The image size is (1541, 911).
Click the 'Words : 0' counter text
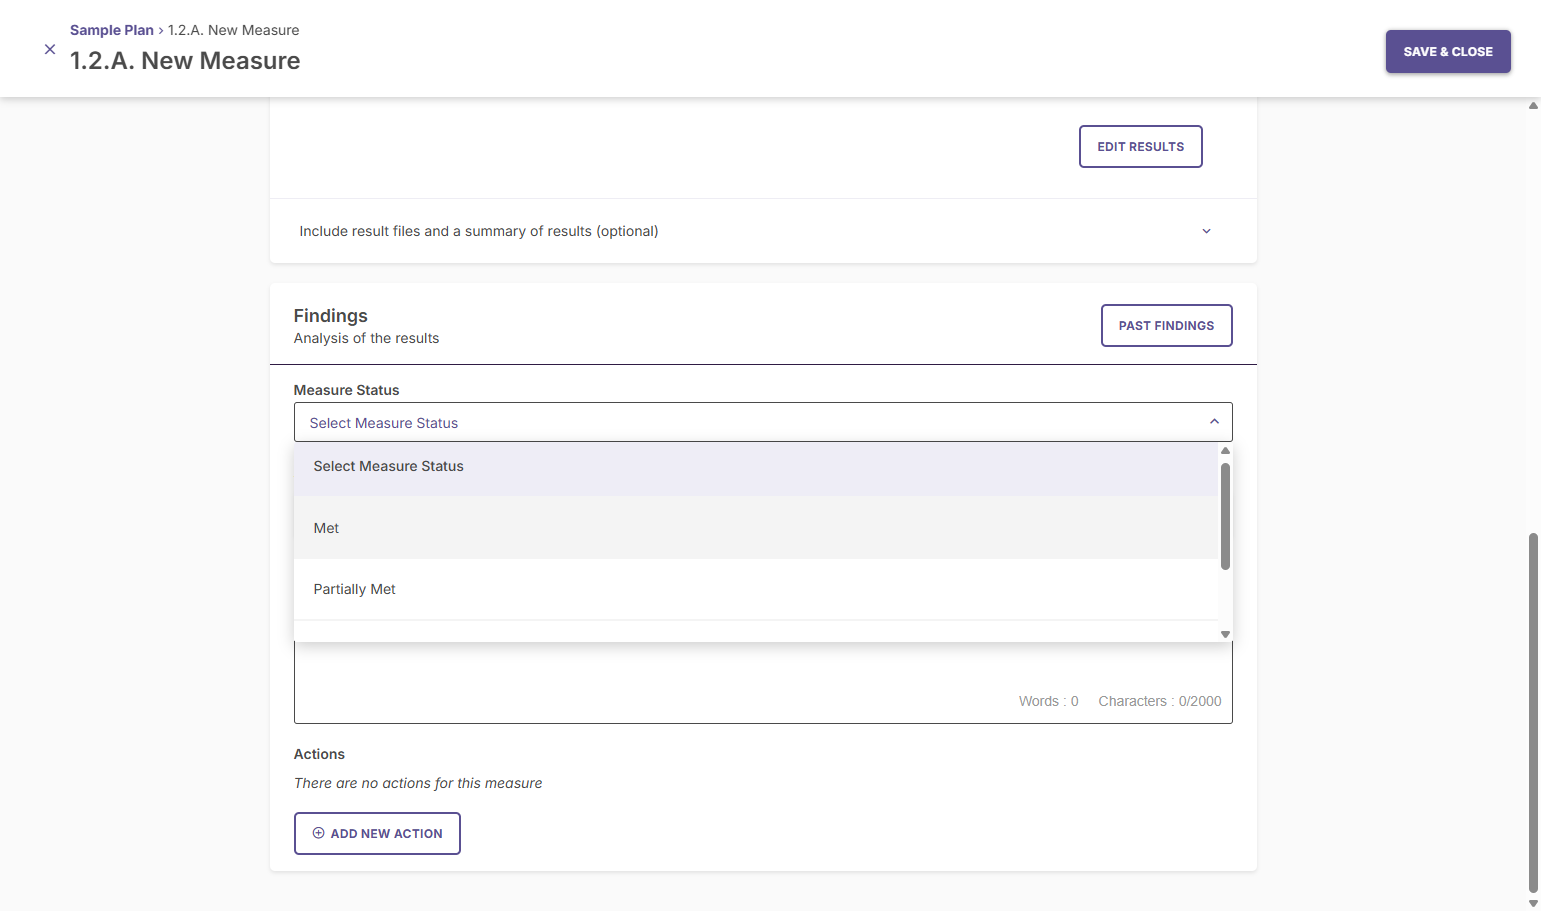click(1048, 701)
